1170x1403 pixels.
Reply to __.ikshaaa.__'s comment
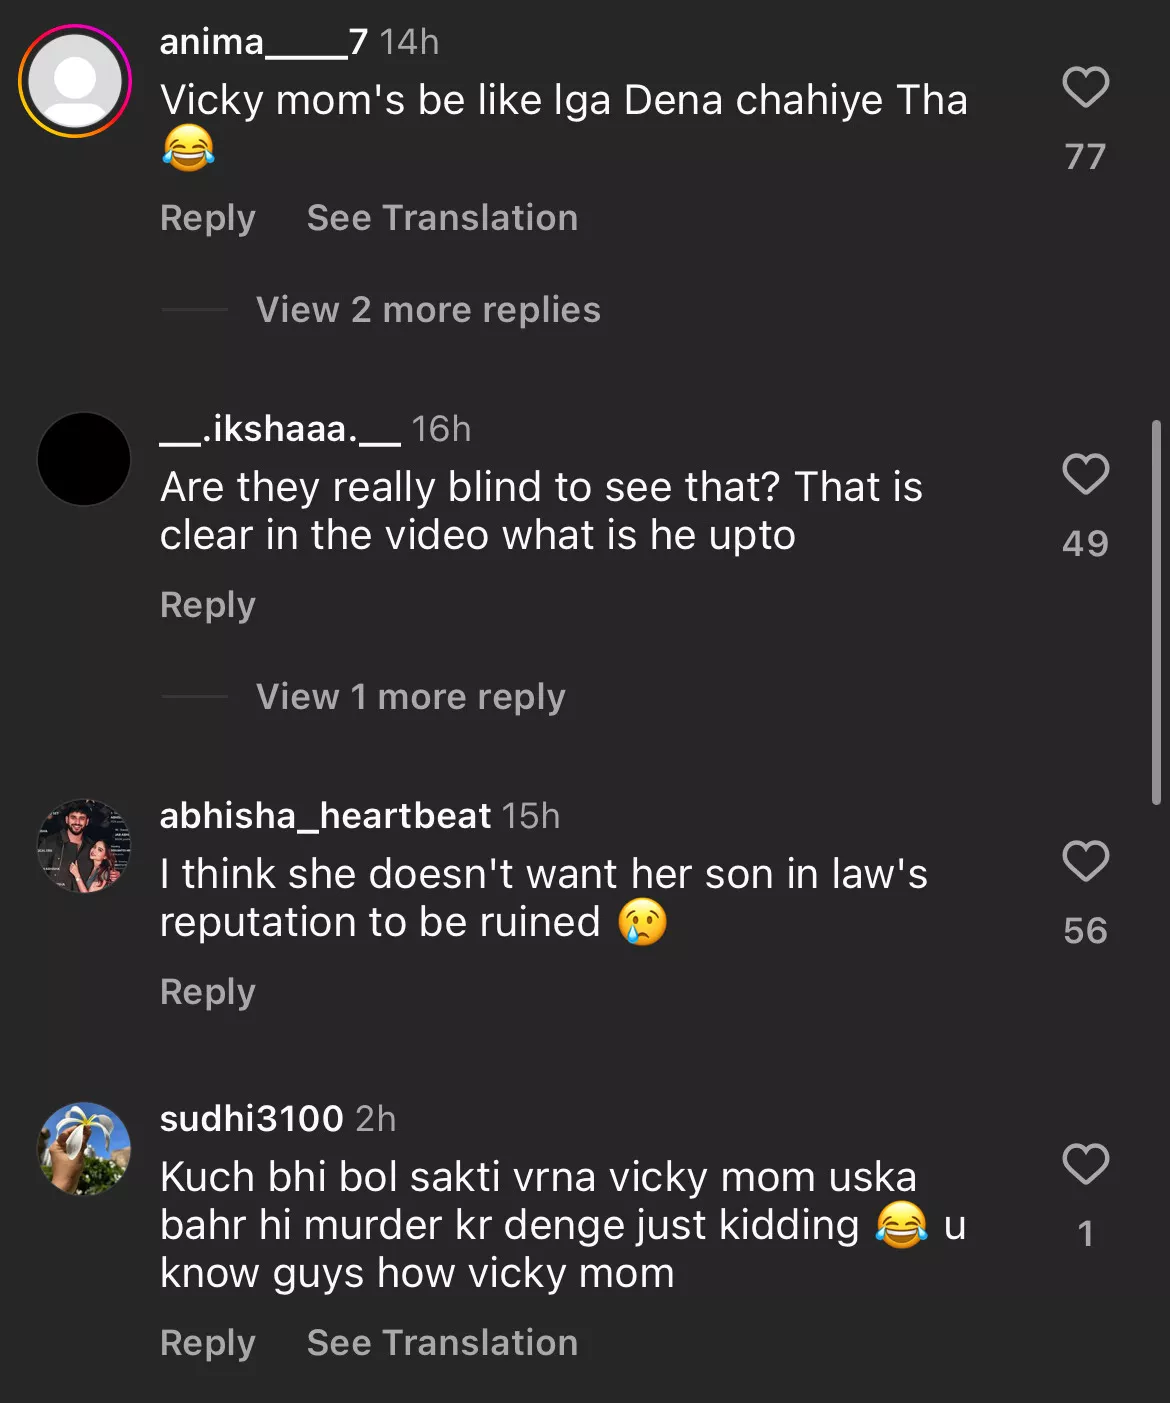coord(208,605)
